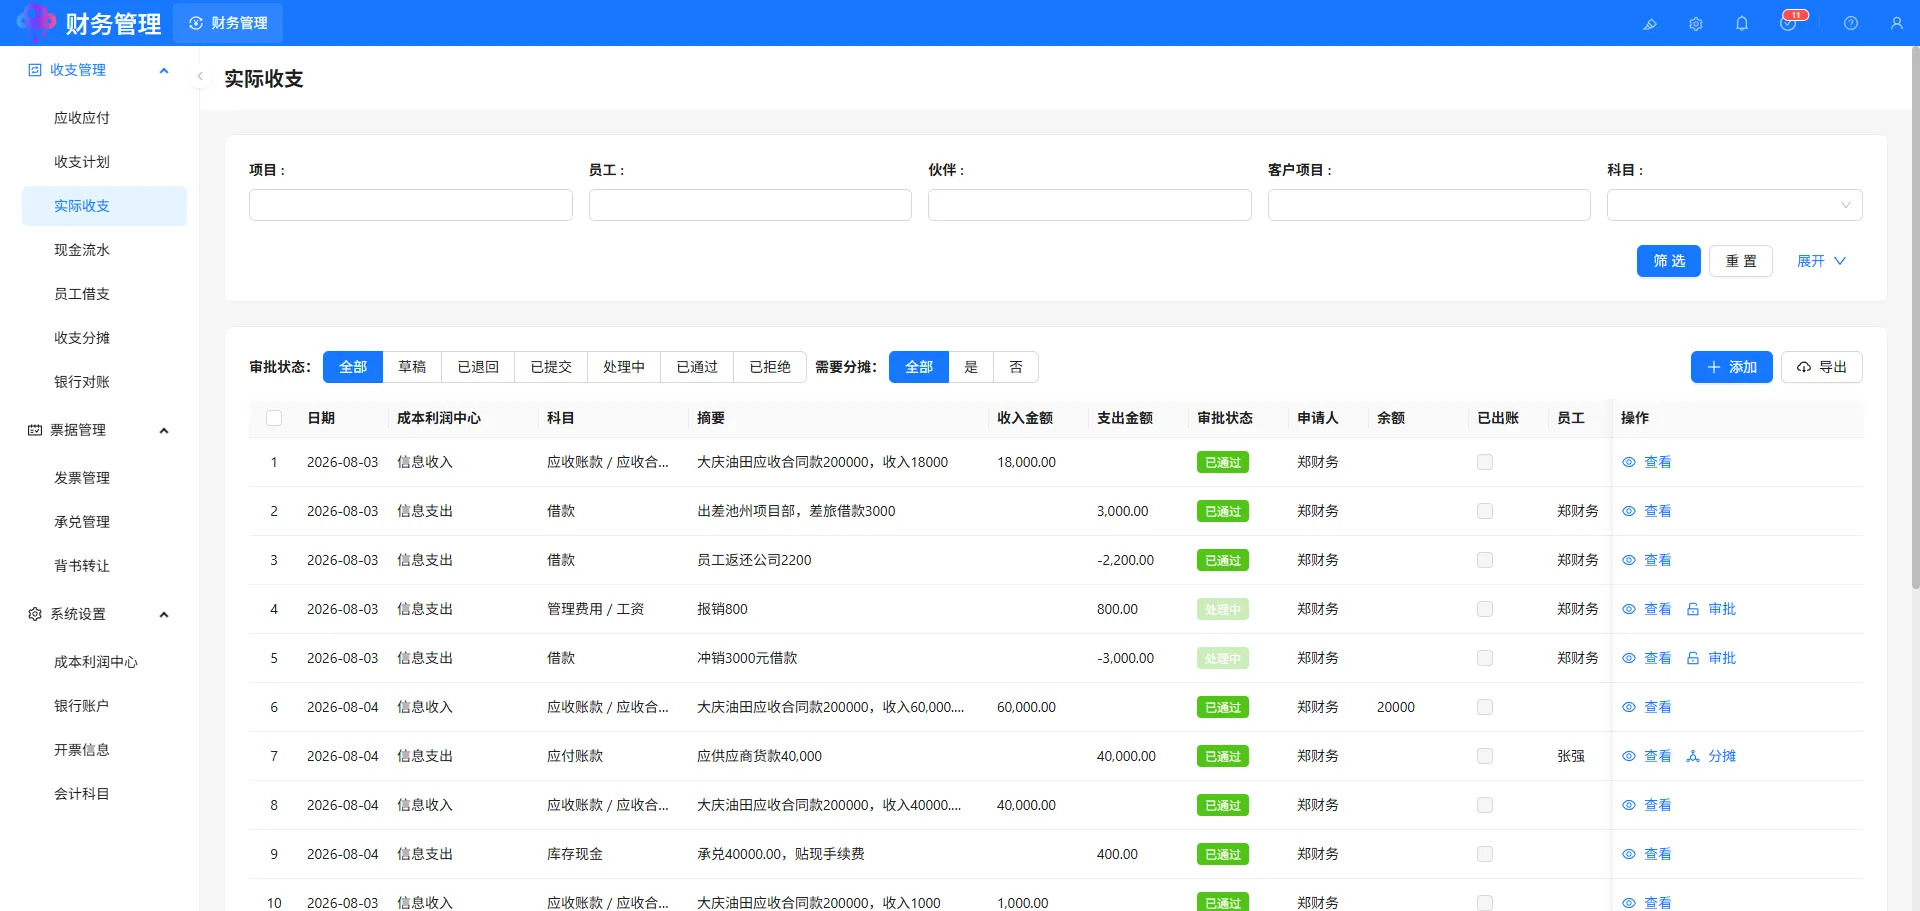Click the 票据管理 menu icon

coord(35,430)
